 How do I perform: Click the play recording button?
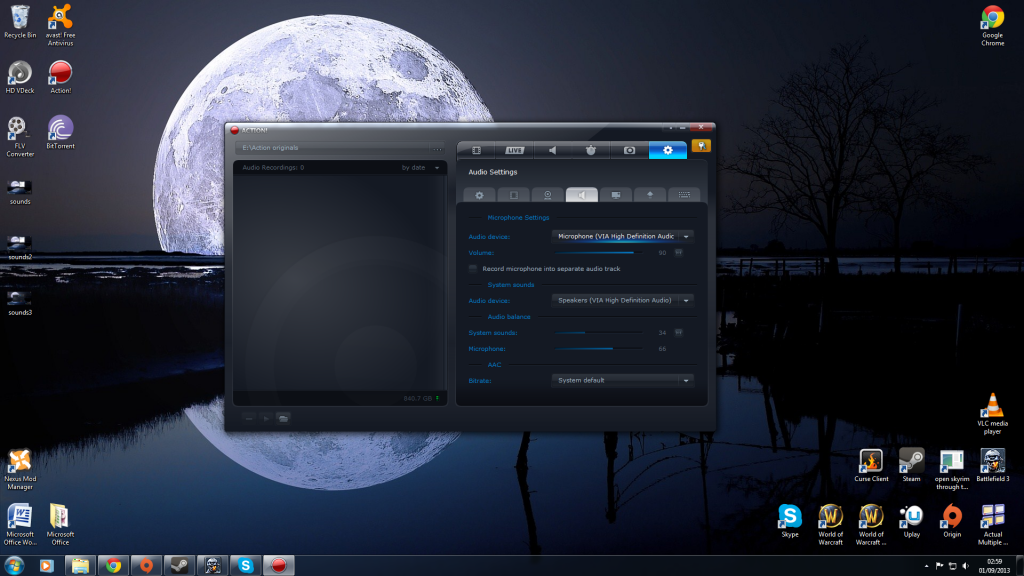click(x=266, y=418)
